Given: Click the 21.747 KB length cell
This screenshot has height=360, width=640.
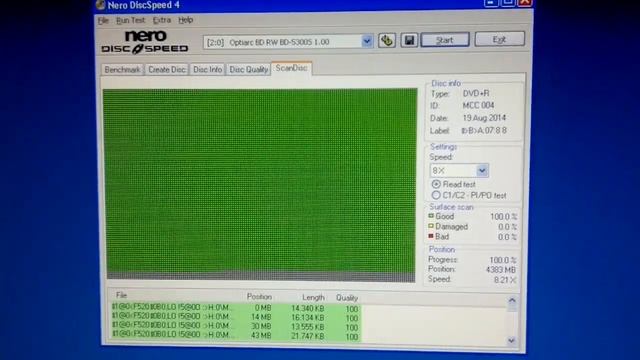Looking at the screenshot, I should click(308, 336).
